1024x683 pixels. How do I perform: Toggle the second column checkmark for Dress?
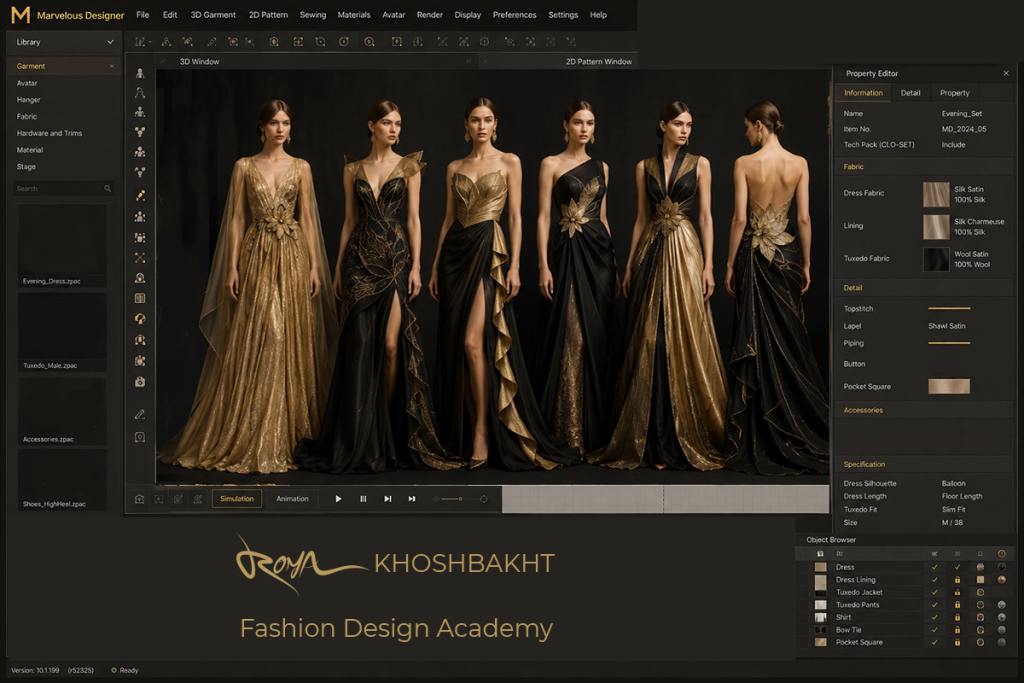pyautogui.click(x=957, y=567)
